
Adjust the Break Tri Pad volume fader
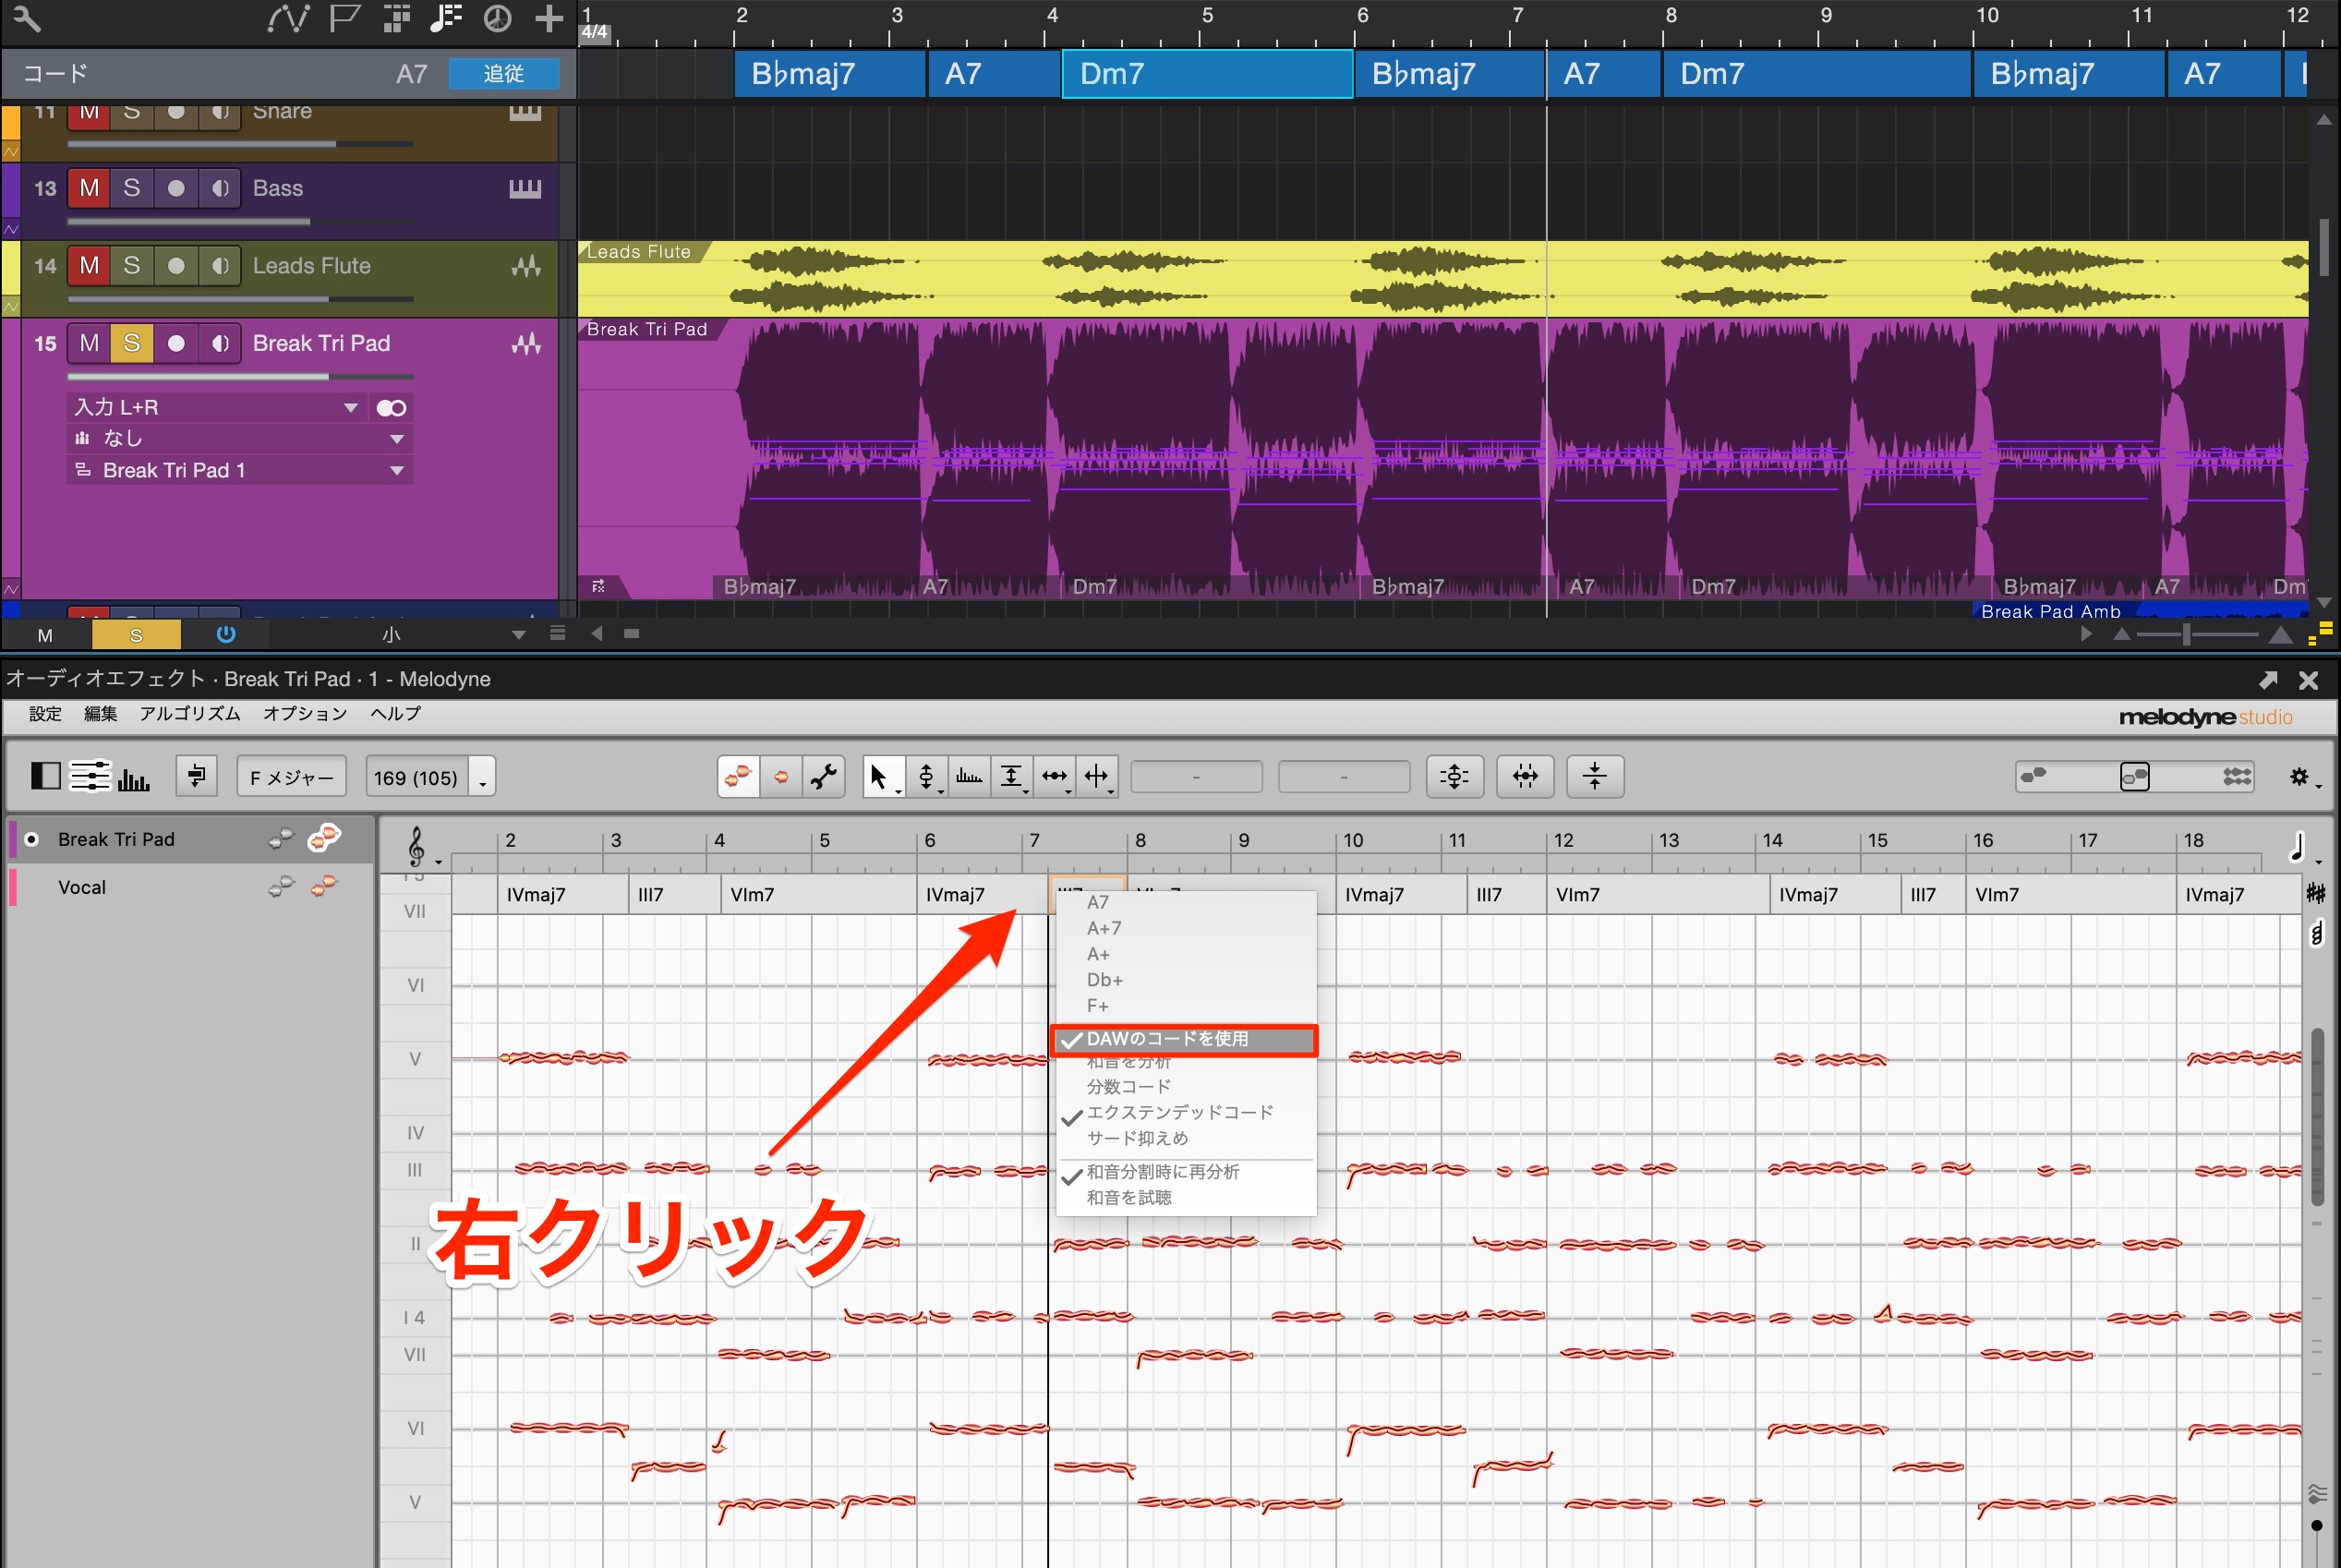[x=240, y=377]
